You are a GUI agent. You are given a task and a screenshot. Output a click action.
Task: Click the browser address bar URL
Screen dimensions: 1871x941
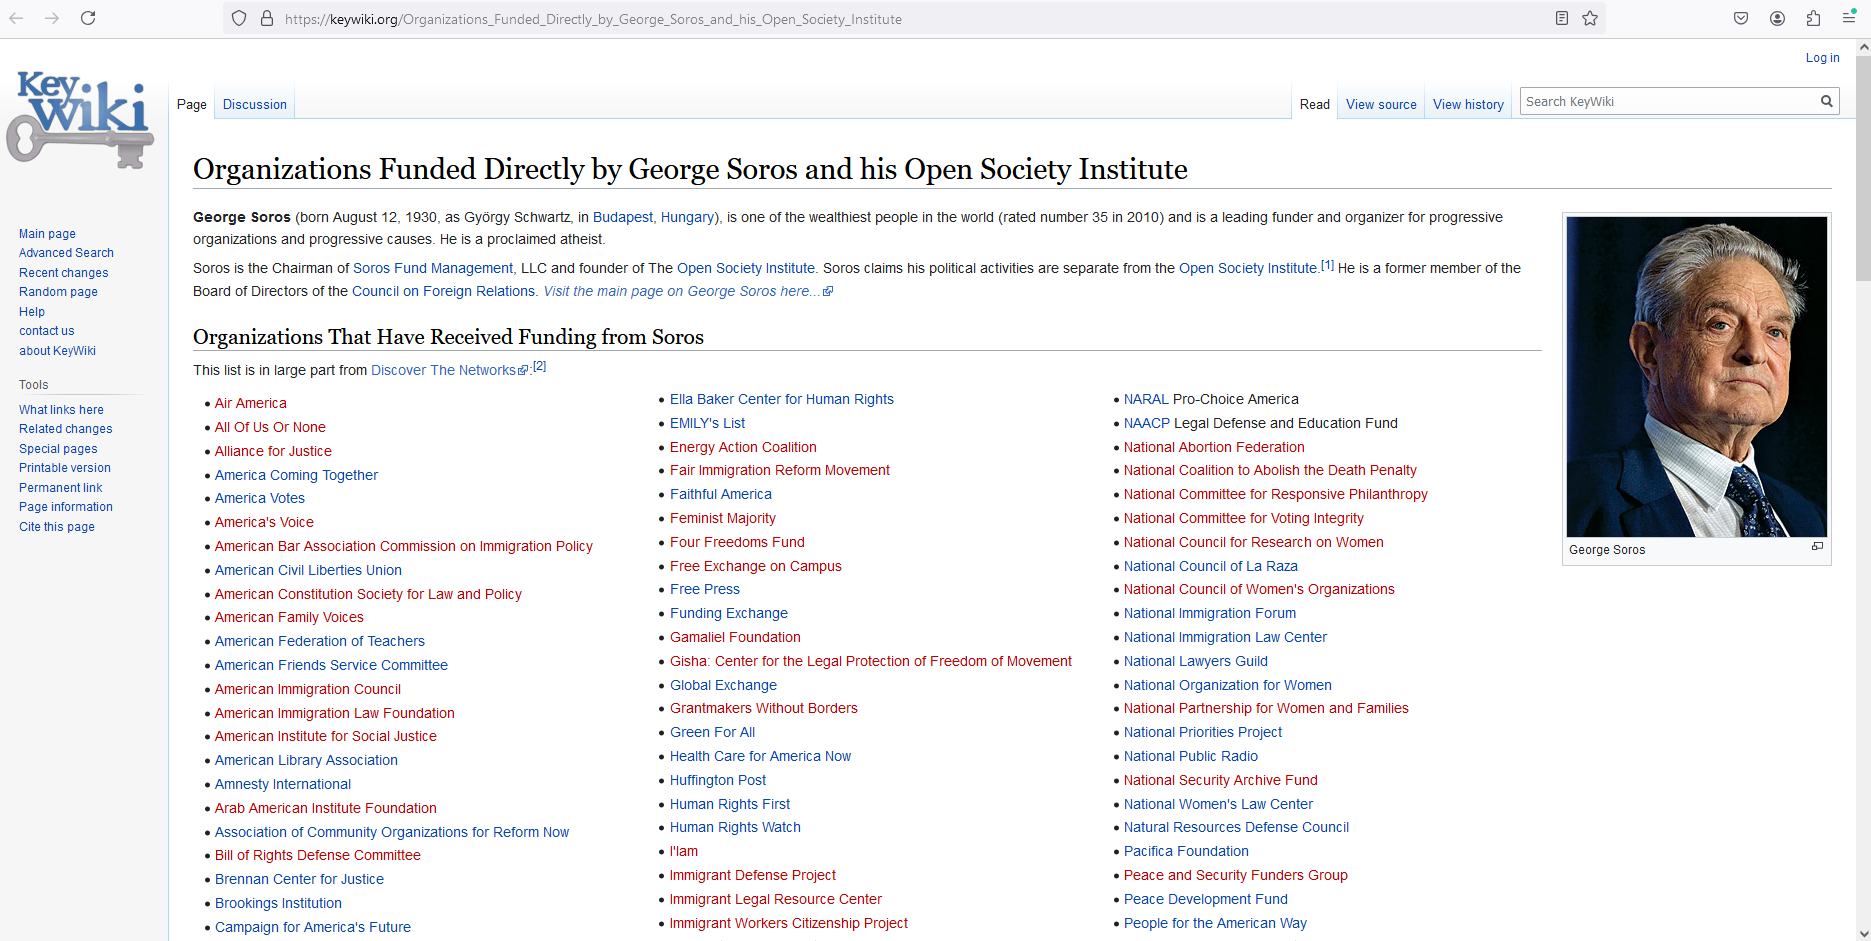click(593, 19)
